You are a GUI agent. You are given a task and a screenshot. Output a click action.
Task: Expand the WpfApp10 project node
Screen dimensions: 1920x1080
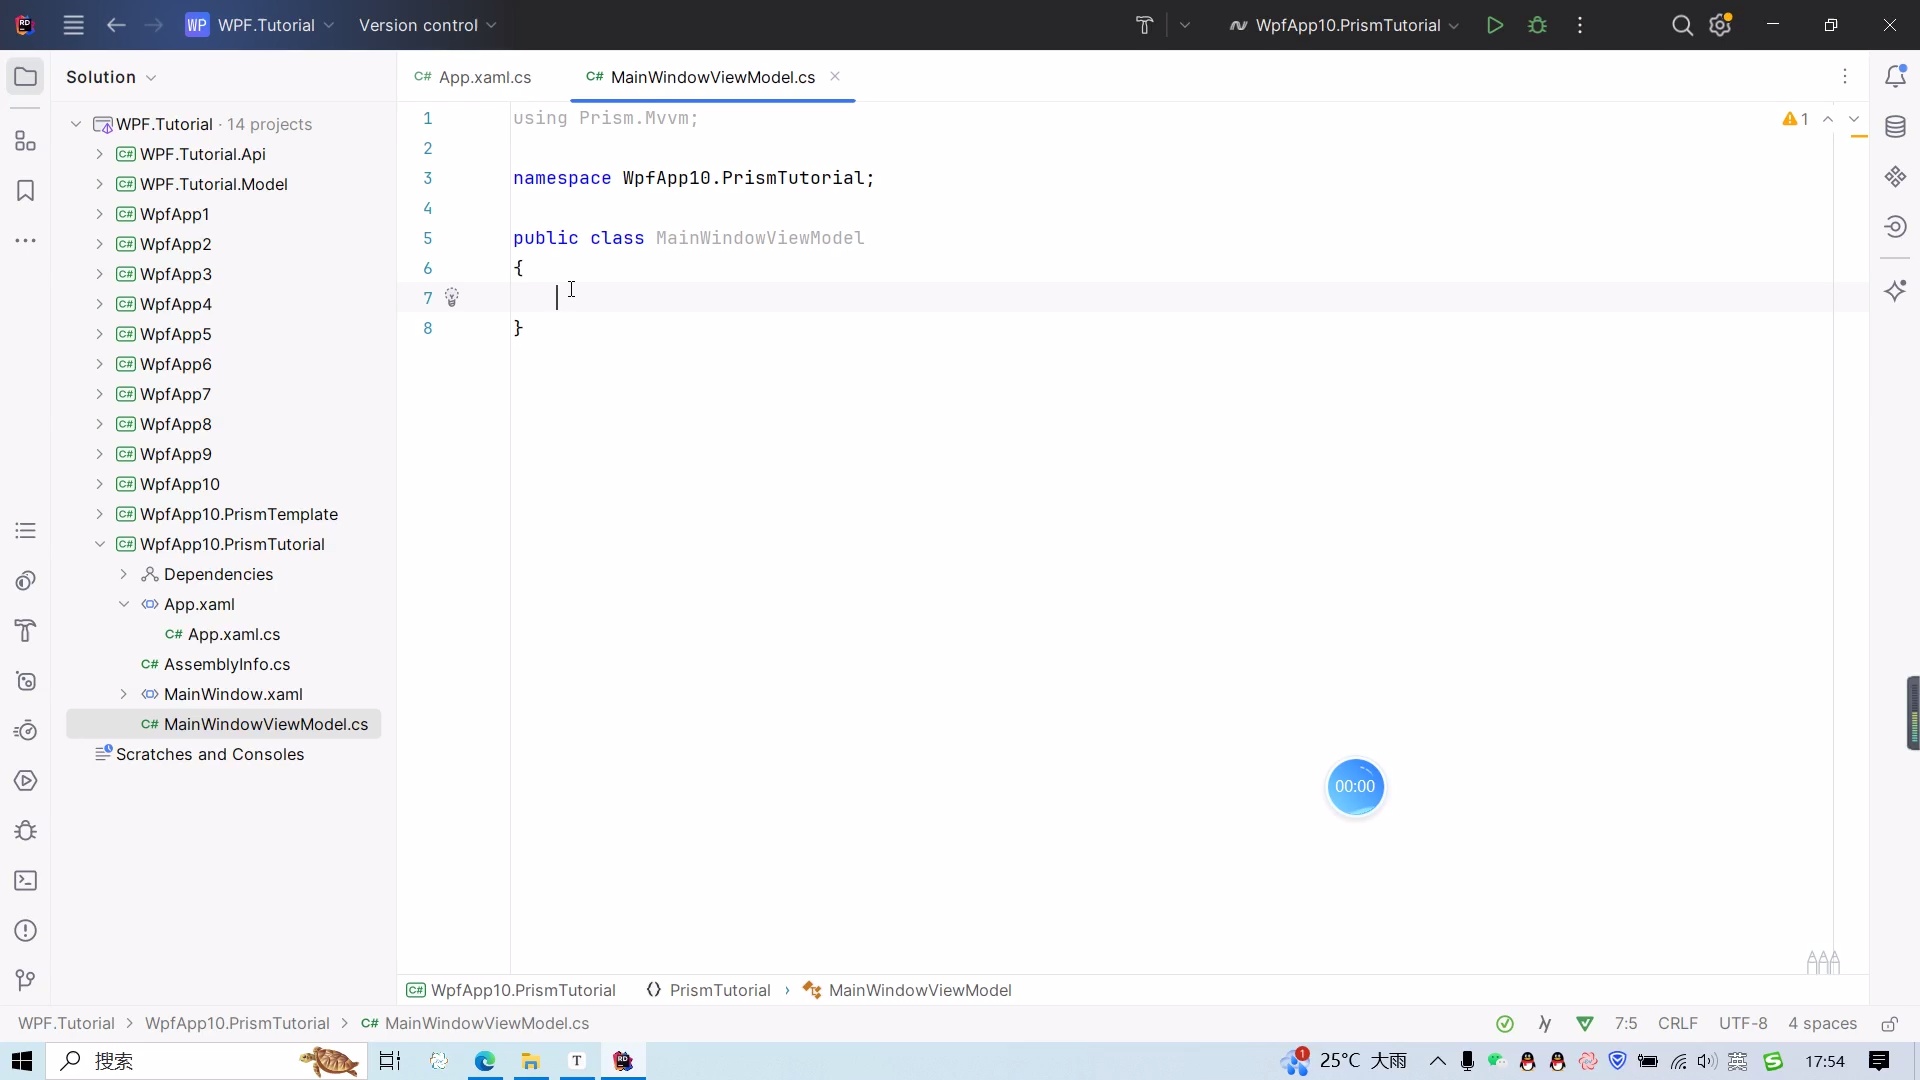tap(100, 484)
